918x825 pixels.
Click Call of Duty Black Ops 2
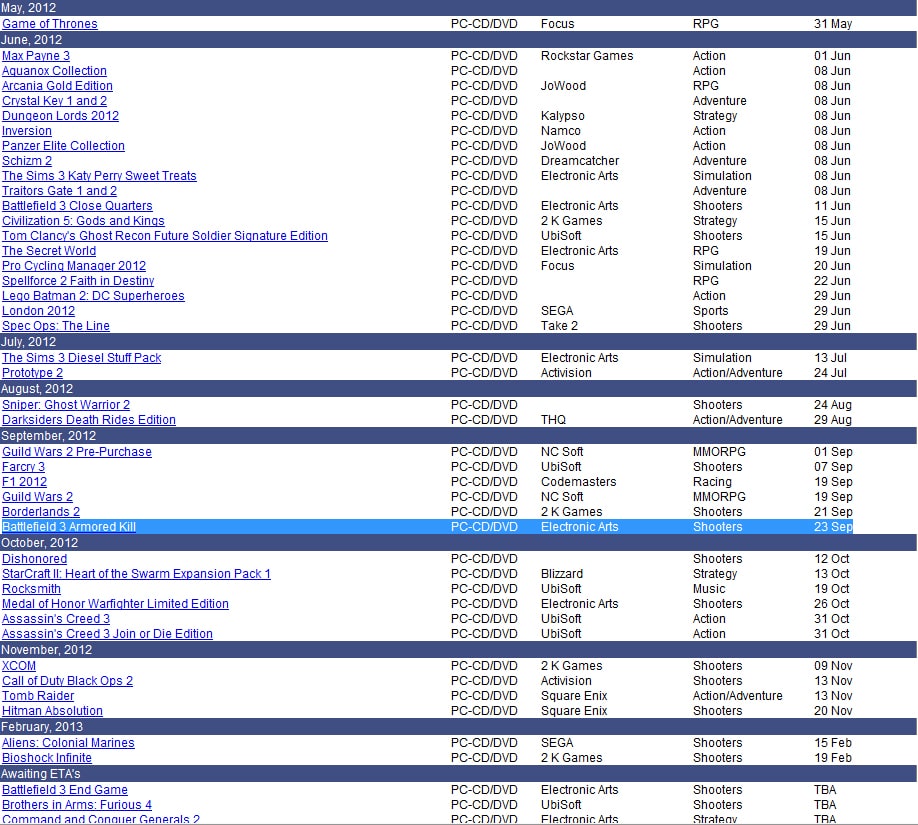click(x=67, y=681)
